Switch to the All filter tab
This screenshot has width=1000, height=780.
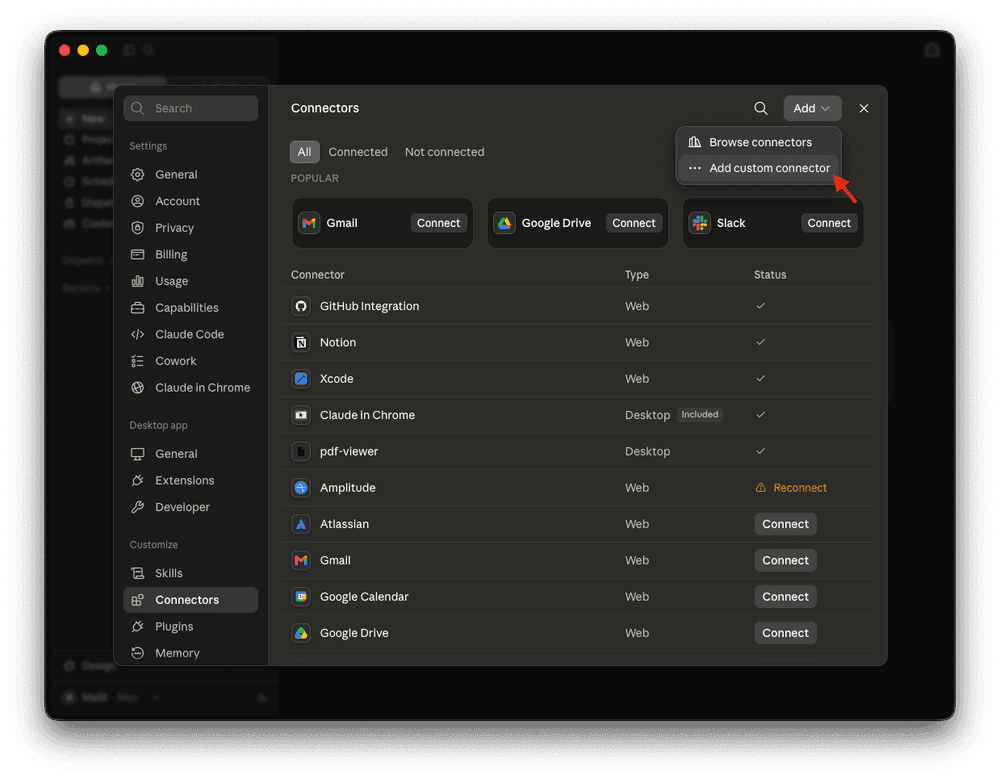coord(304,152)
